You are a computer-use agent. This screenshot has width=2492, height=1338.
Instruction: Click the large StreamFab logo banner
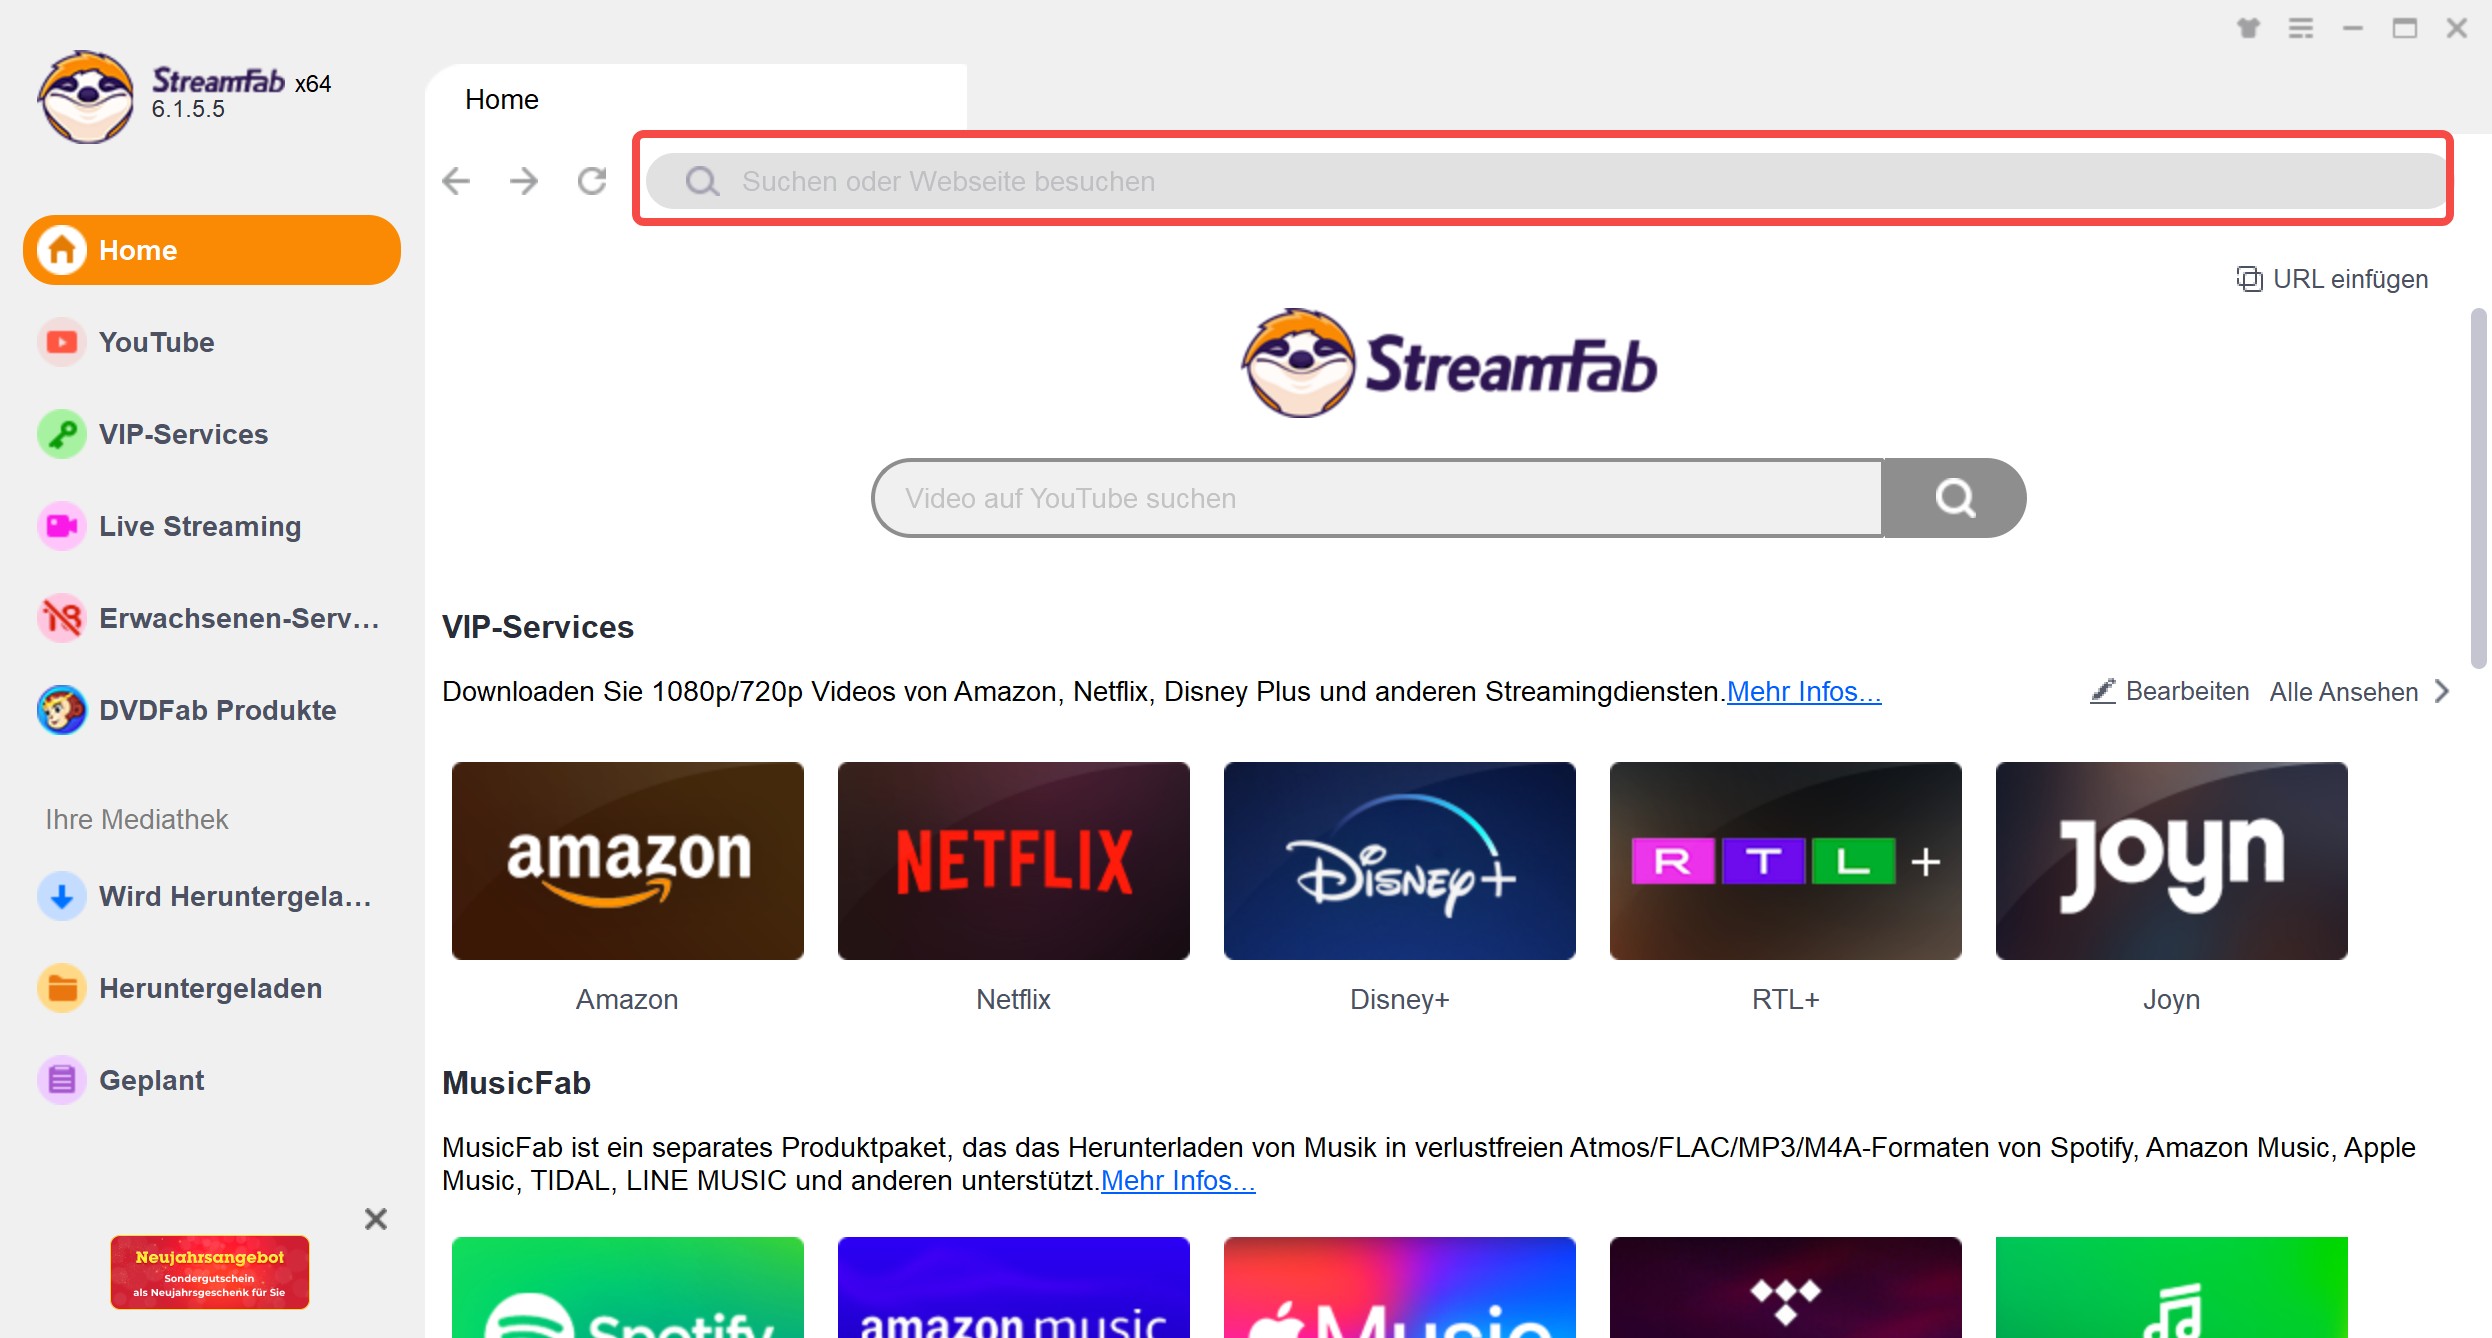click(1448, 363)
